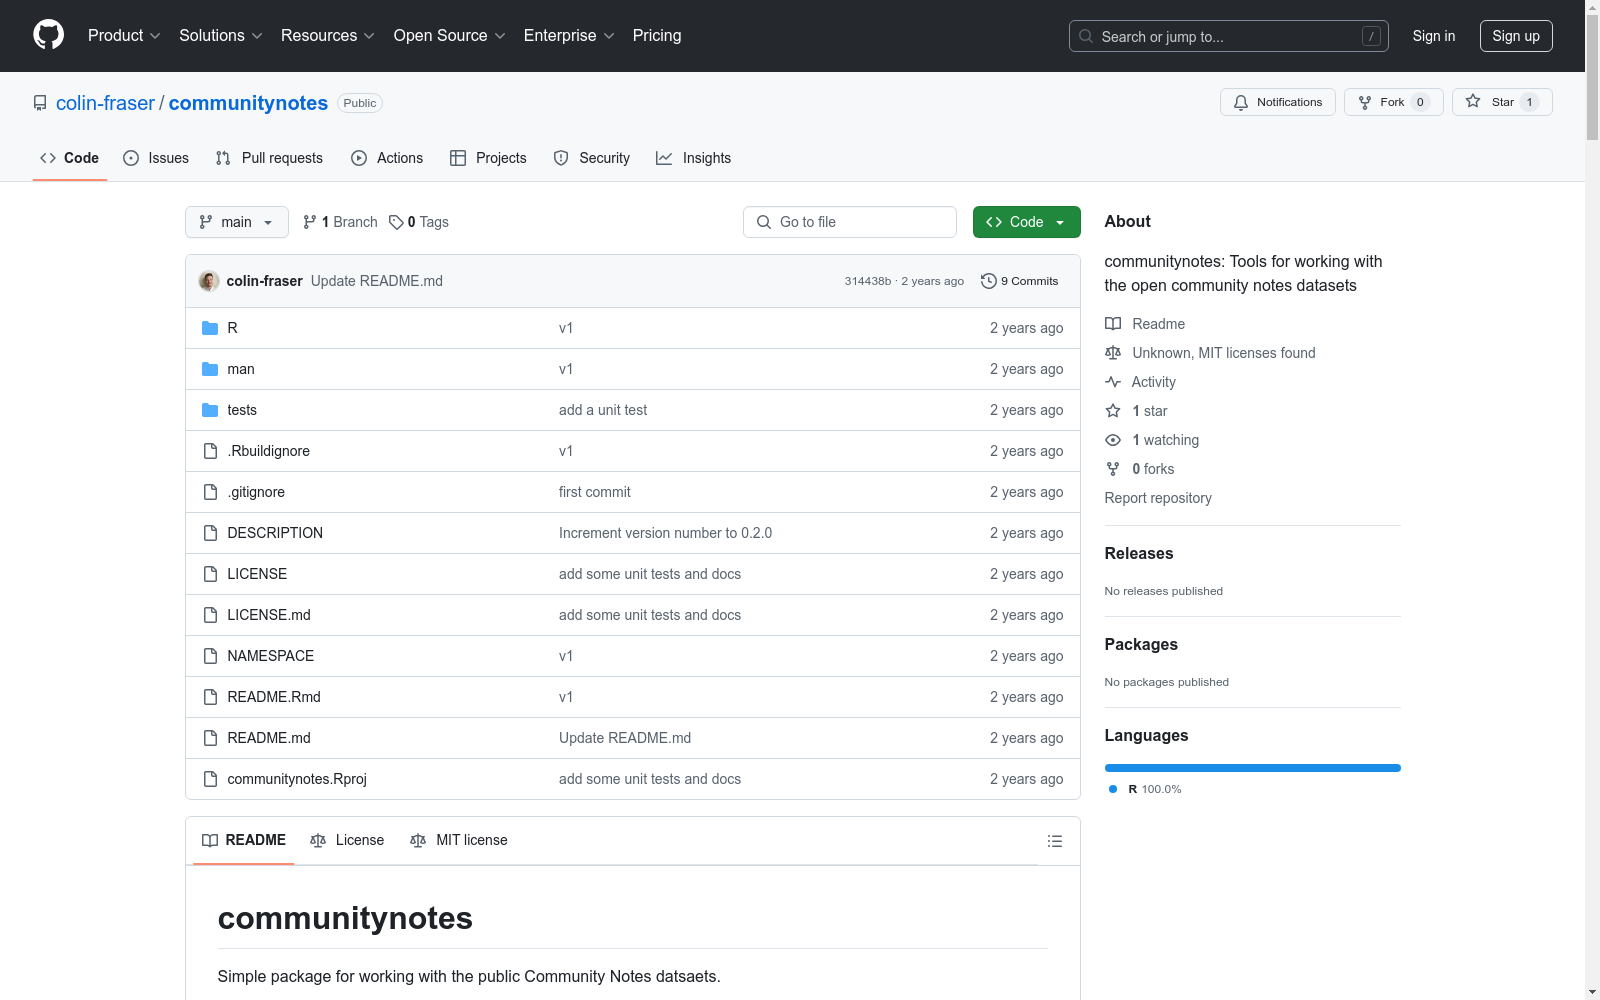The width and height of the screenshot is (1600, 1000).
Task: Switch to the Issues tab
Action: [156, 158]
